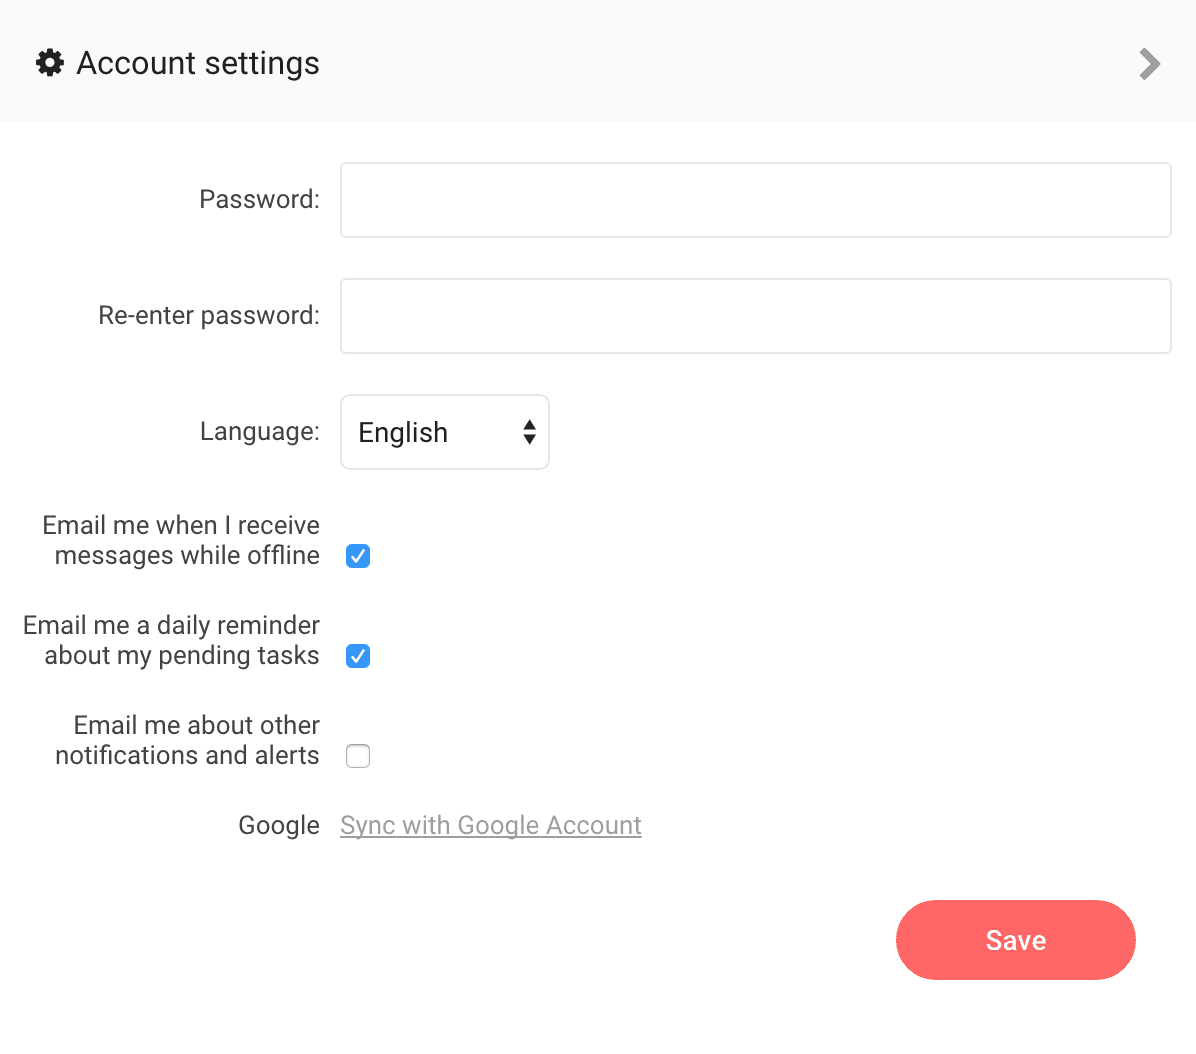Click the up-down arrows in Language selector
The image size is (1196, 1054).
coord(529,432)
